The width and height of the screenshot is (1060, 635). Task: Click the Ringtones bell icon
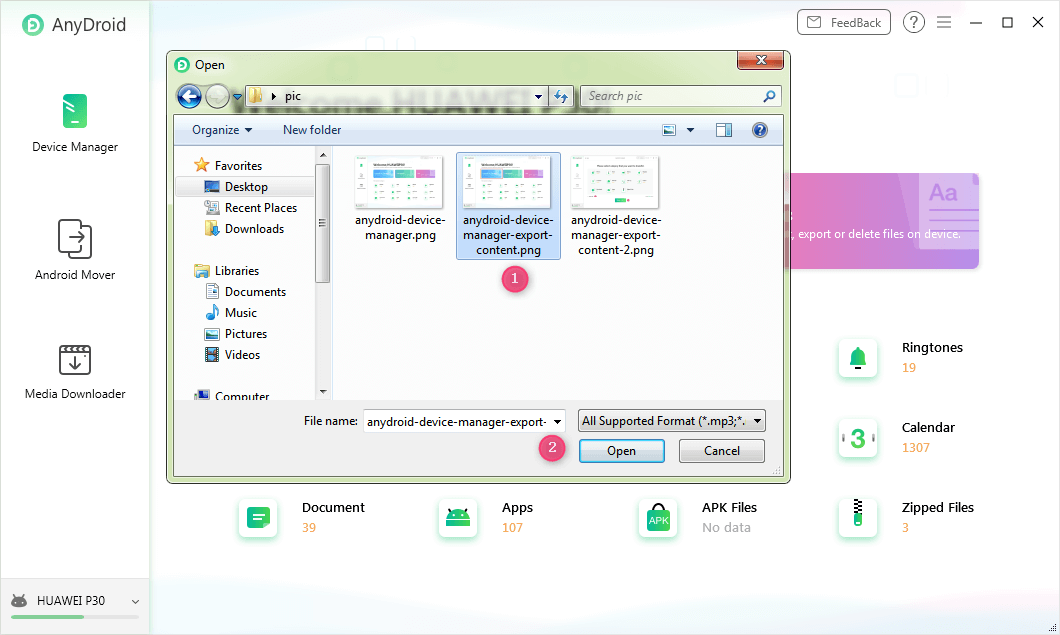pyautogui.click(x=857, y=358)
